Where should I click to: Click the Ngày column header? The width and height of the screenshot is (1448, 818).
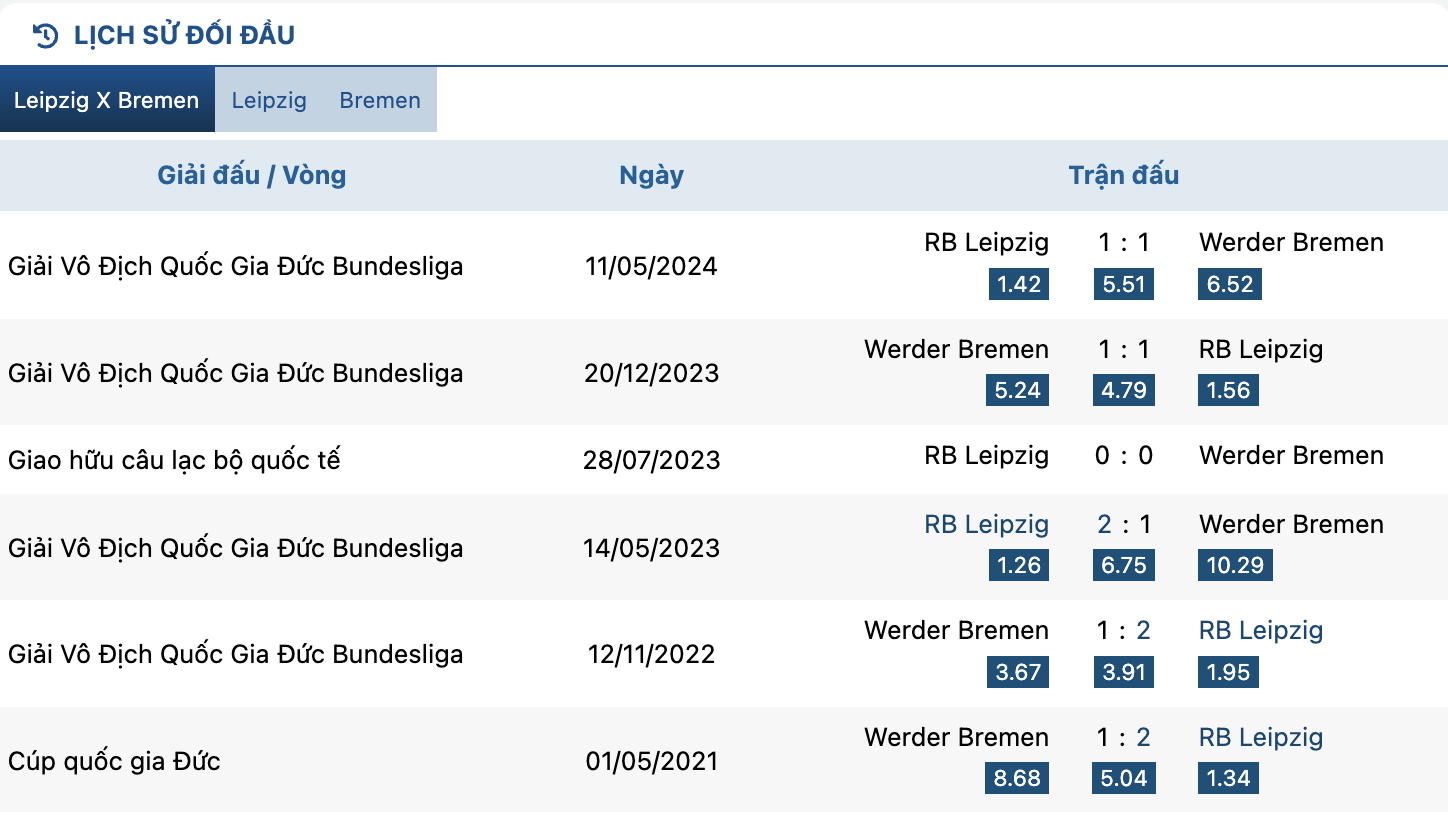(x=652, y=175)
